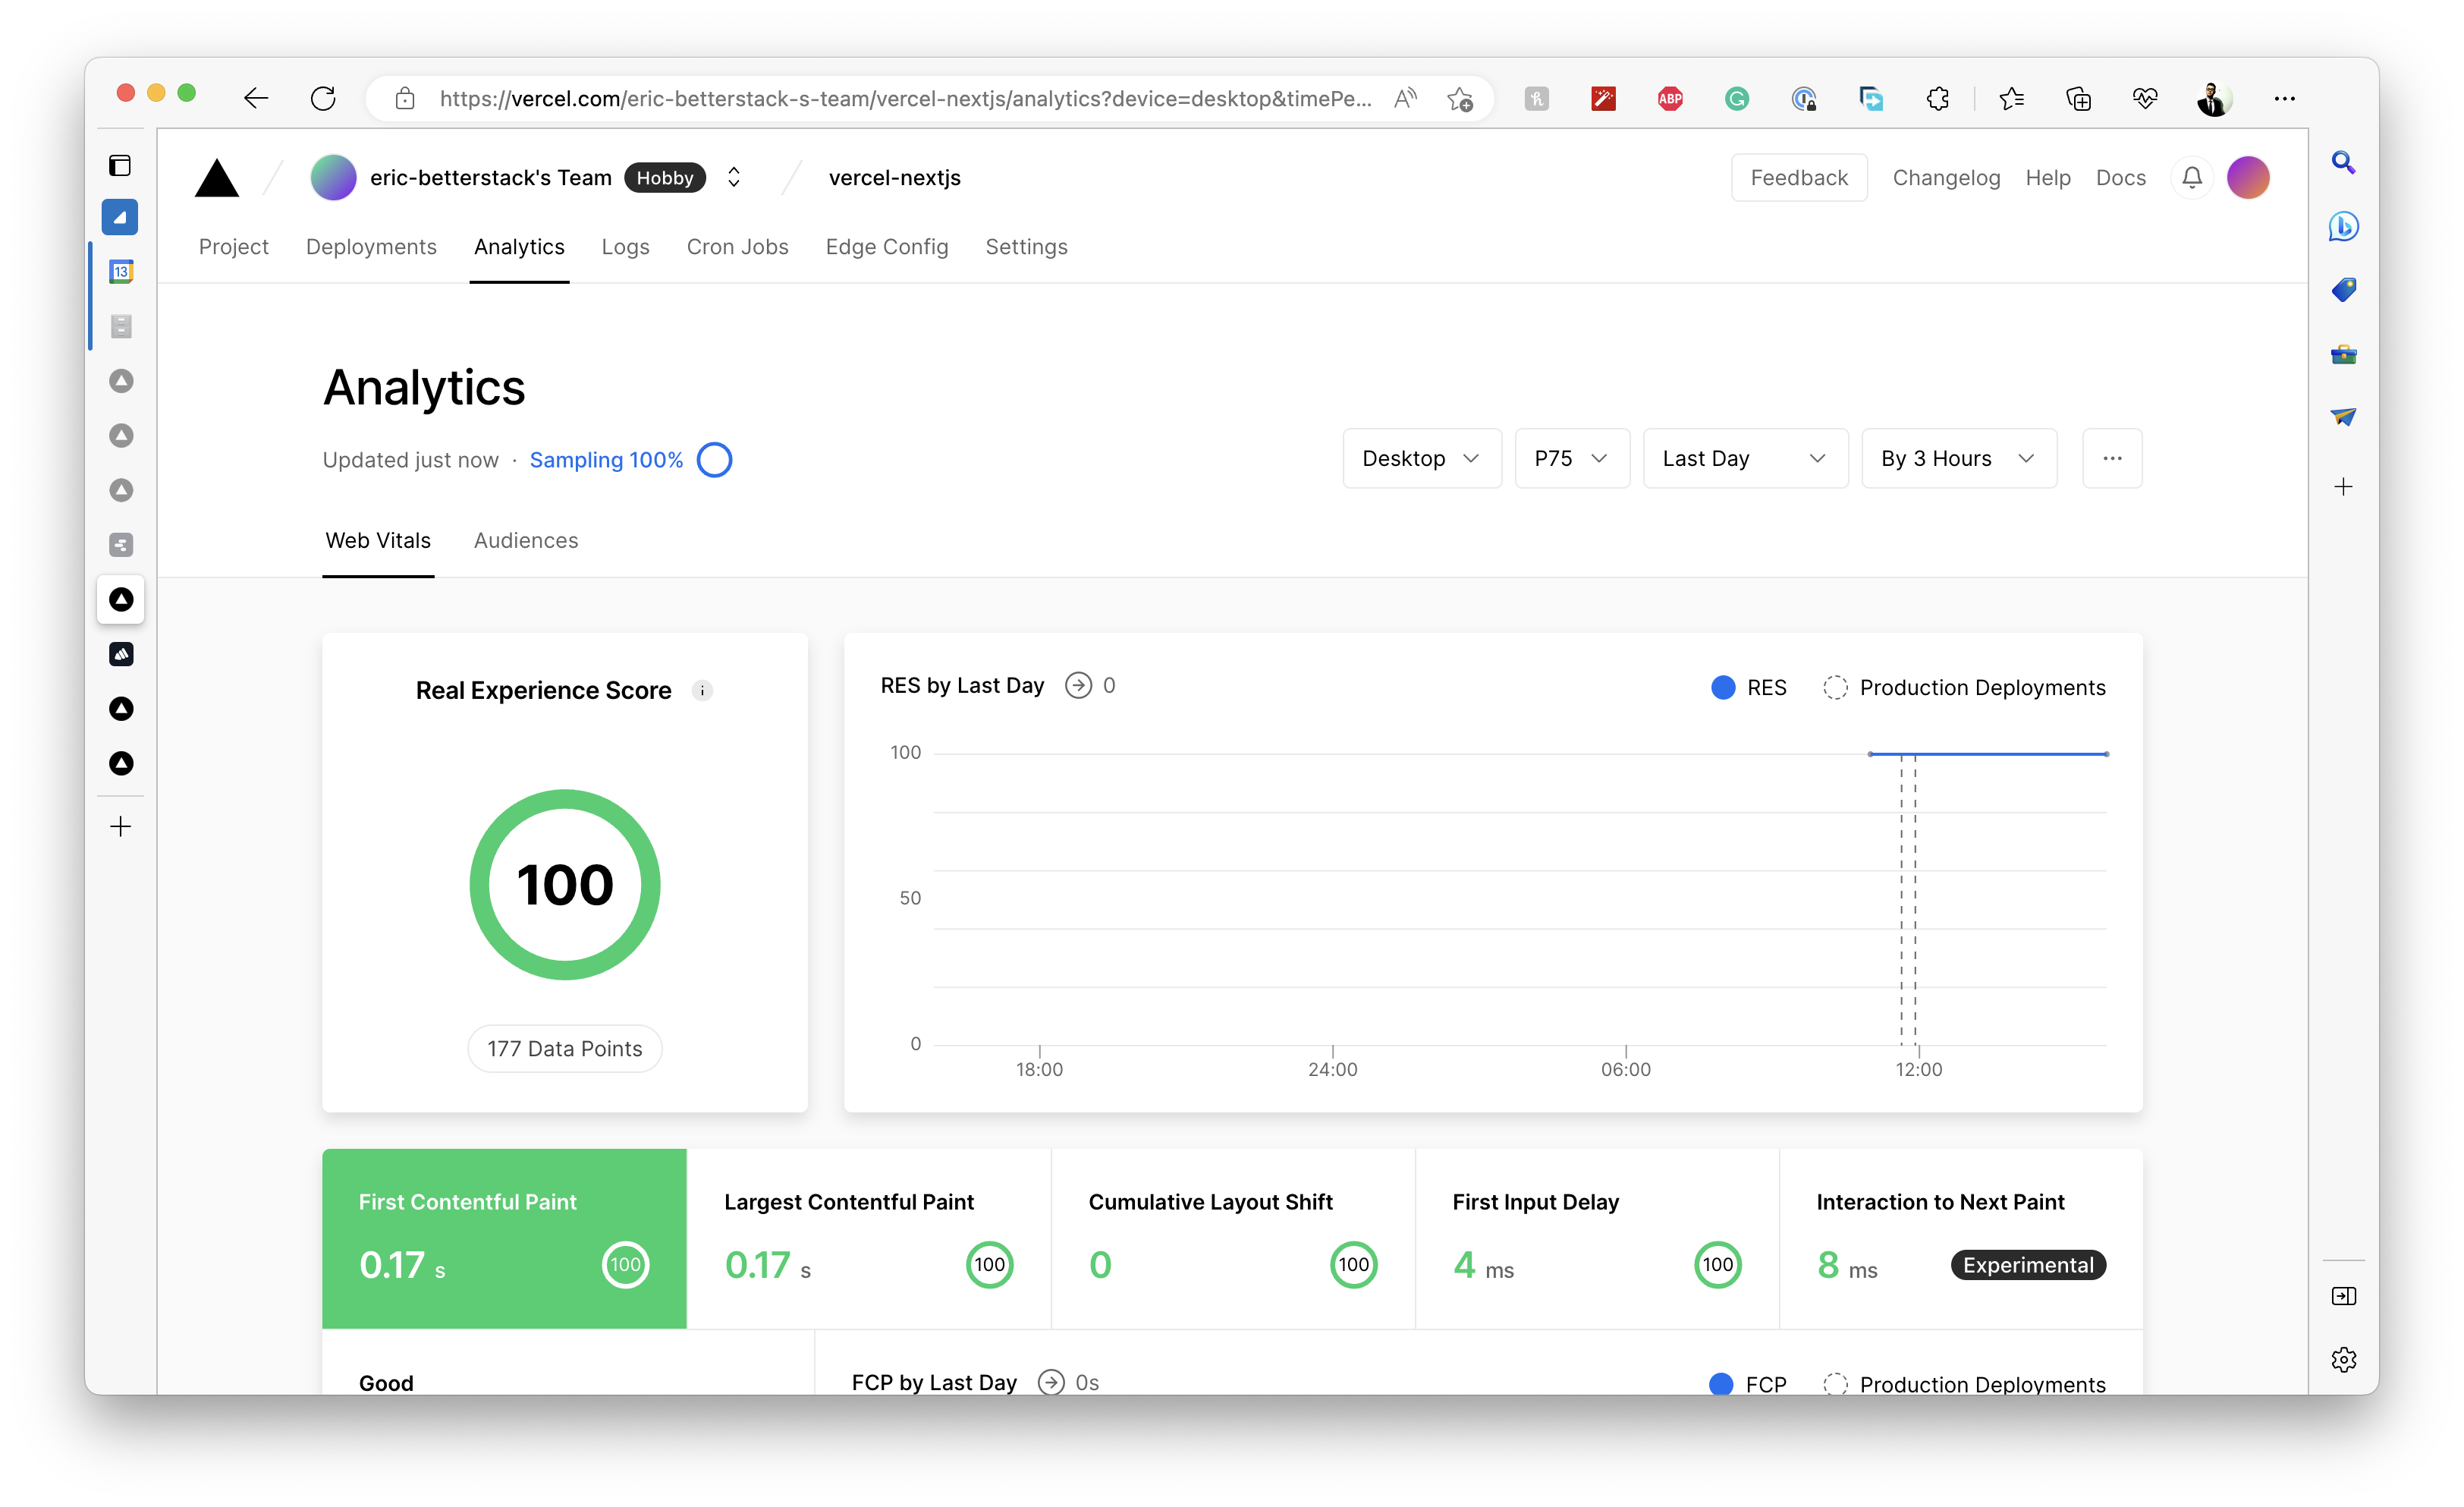The width and height of the screenshot is (2464, 1507).
Task: Switch to the Audiences tab
Action: click(525, 540)
